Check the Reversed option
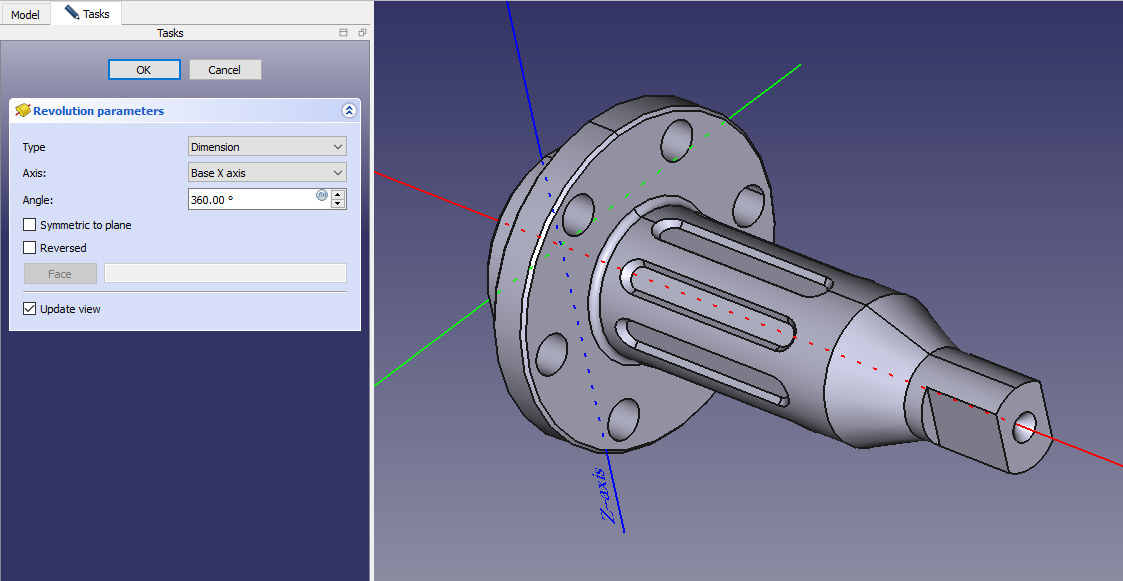The width and height of the screenshot is (1123, 581). [30, 248]
